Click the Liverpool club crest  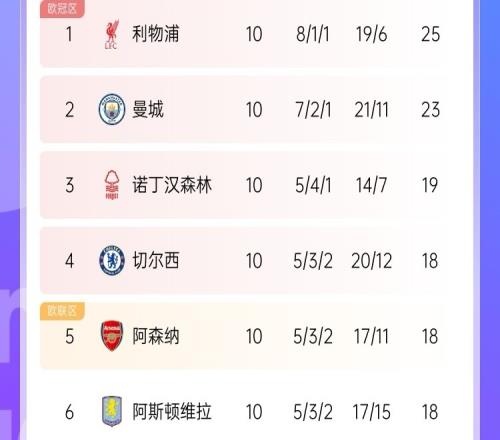click(112, 35)
